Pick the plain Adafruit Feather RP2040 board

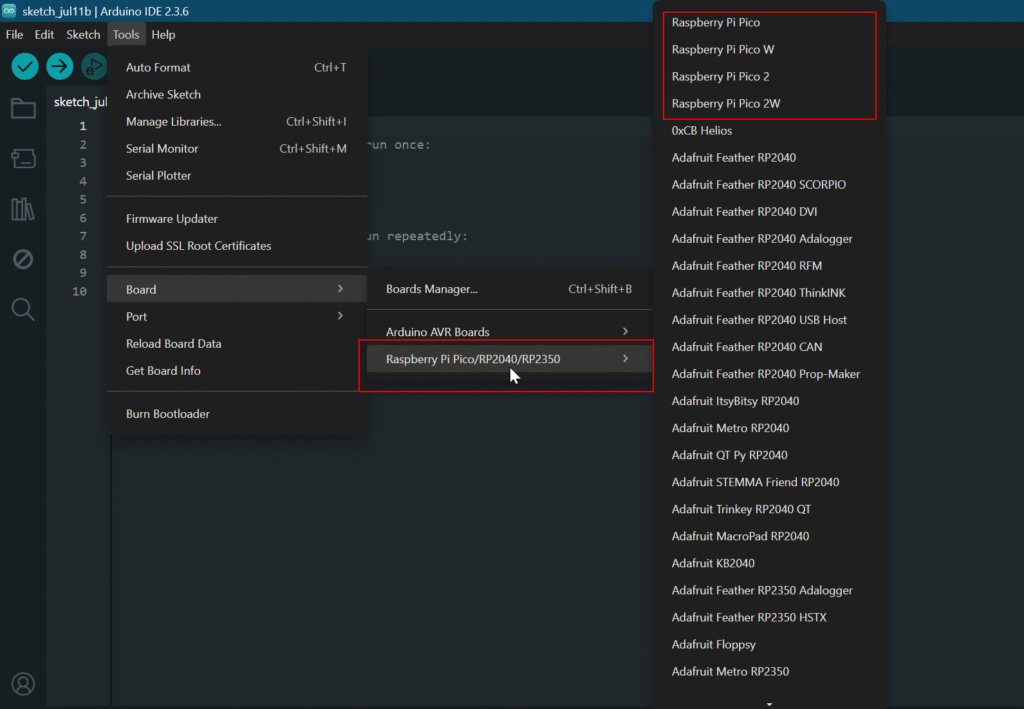[x=769, y=158]
